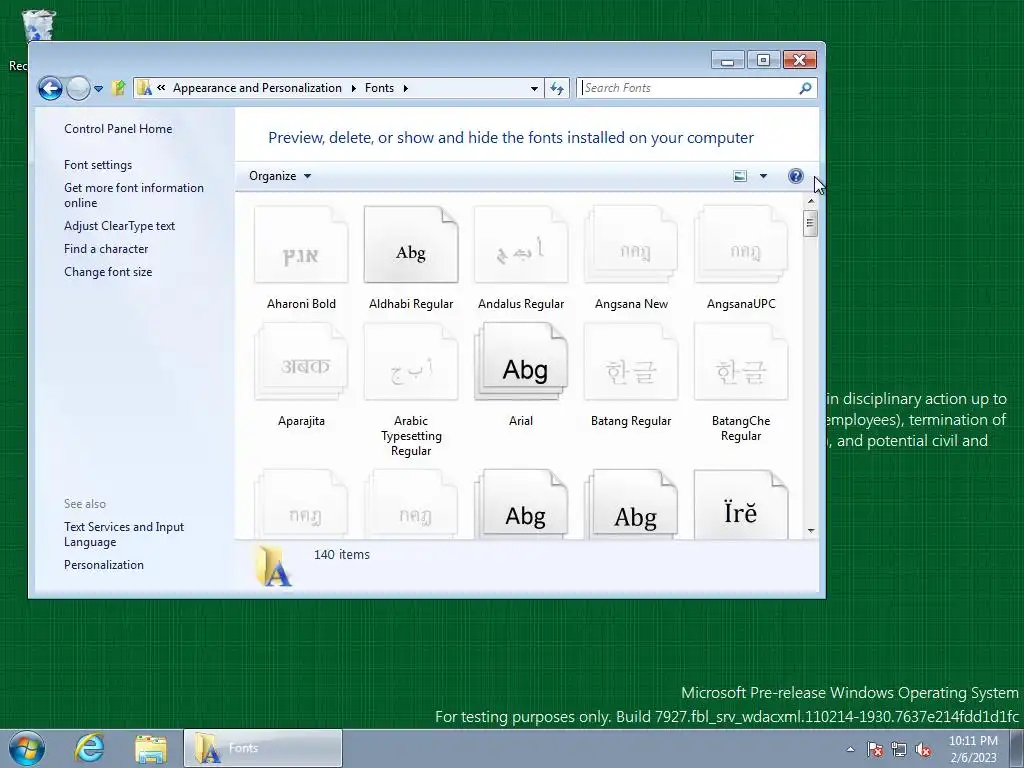Click the Action Center flag tray icon
This screenshot has width=1024, height=768.
875,749
